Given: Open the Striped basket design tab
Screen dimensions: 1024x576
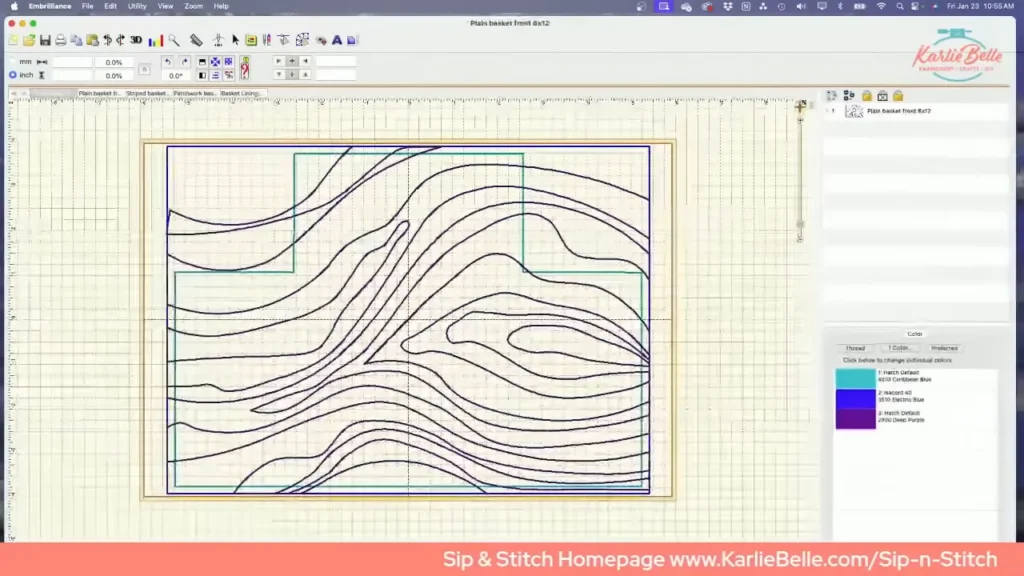Looking at the screenshot, I should tap(146, 92).
